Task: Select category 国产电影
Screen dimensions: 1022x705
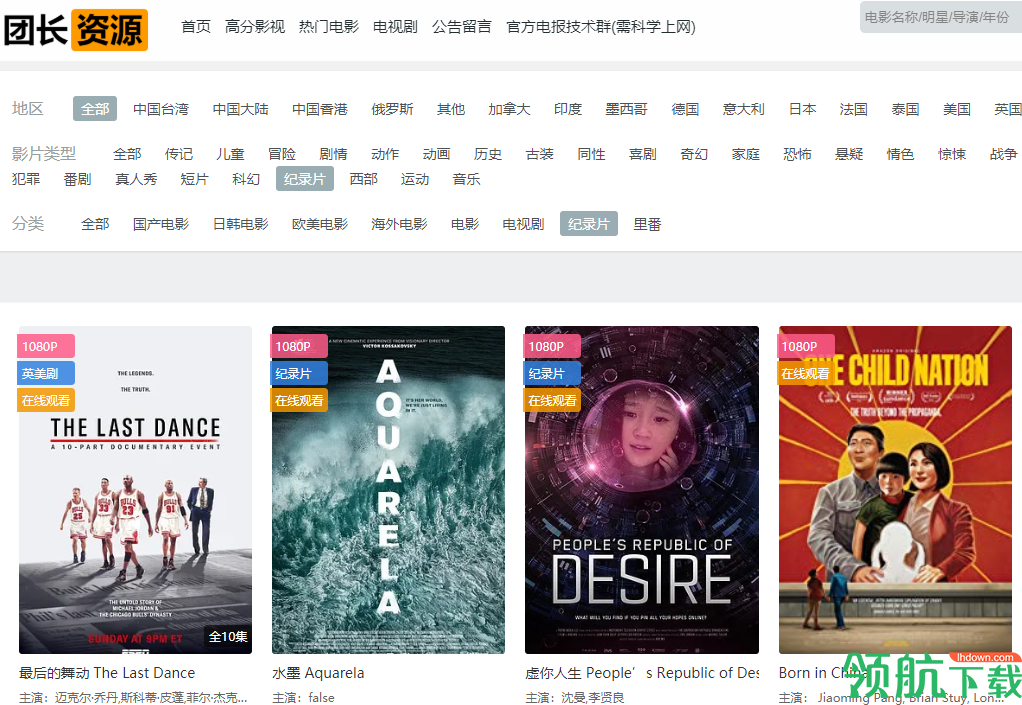Action: [x=161, y=224]
